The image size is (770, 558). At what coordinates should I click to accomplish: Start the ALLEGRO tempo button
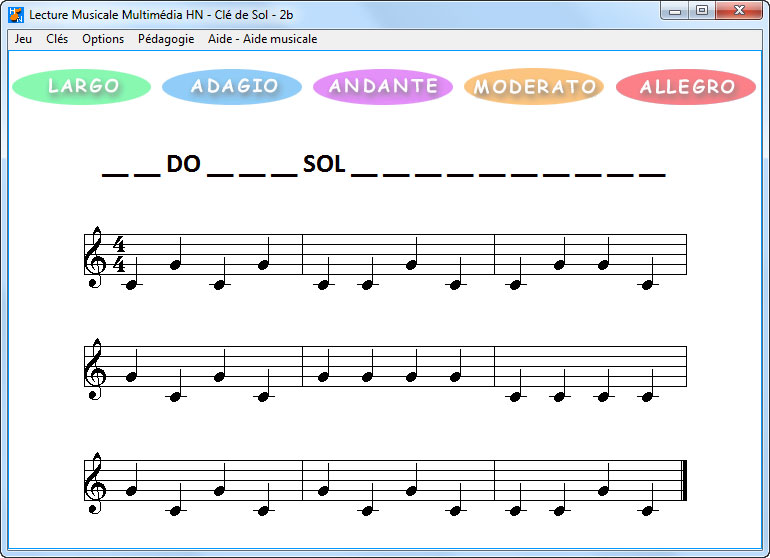pos(686,86)
